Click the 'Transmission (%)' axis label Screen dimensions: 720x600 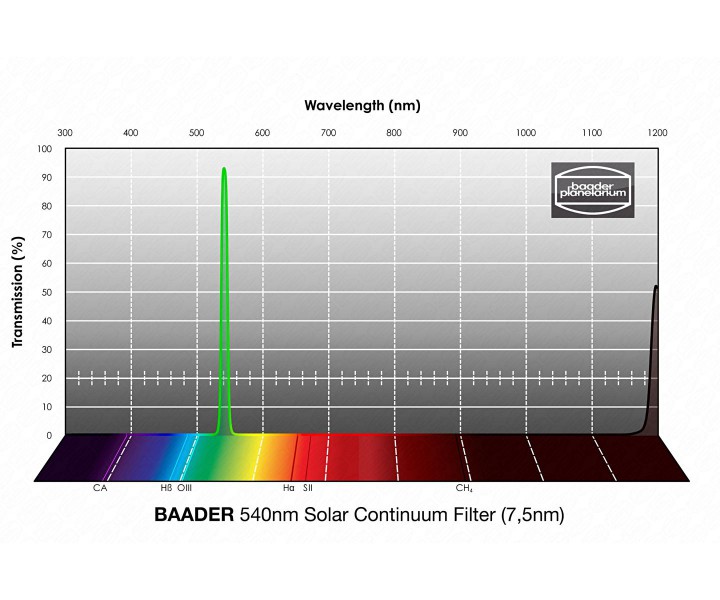(18, 293)
